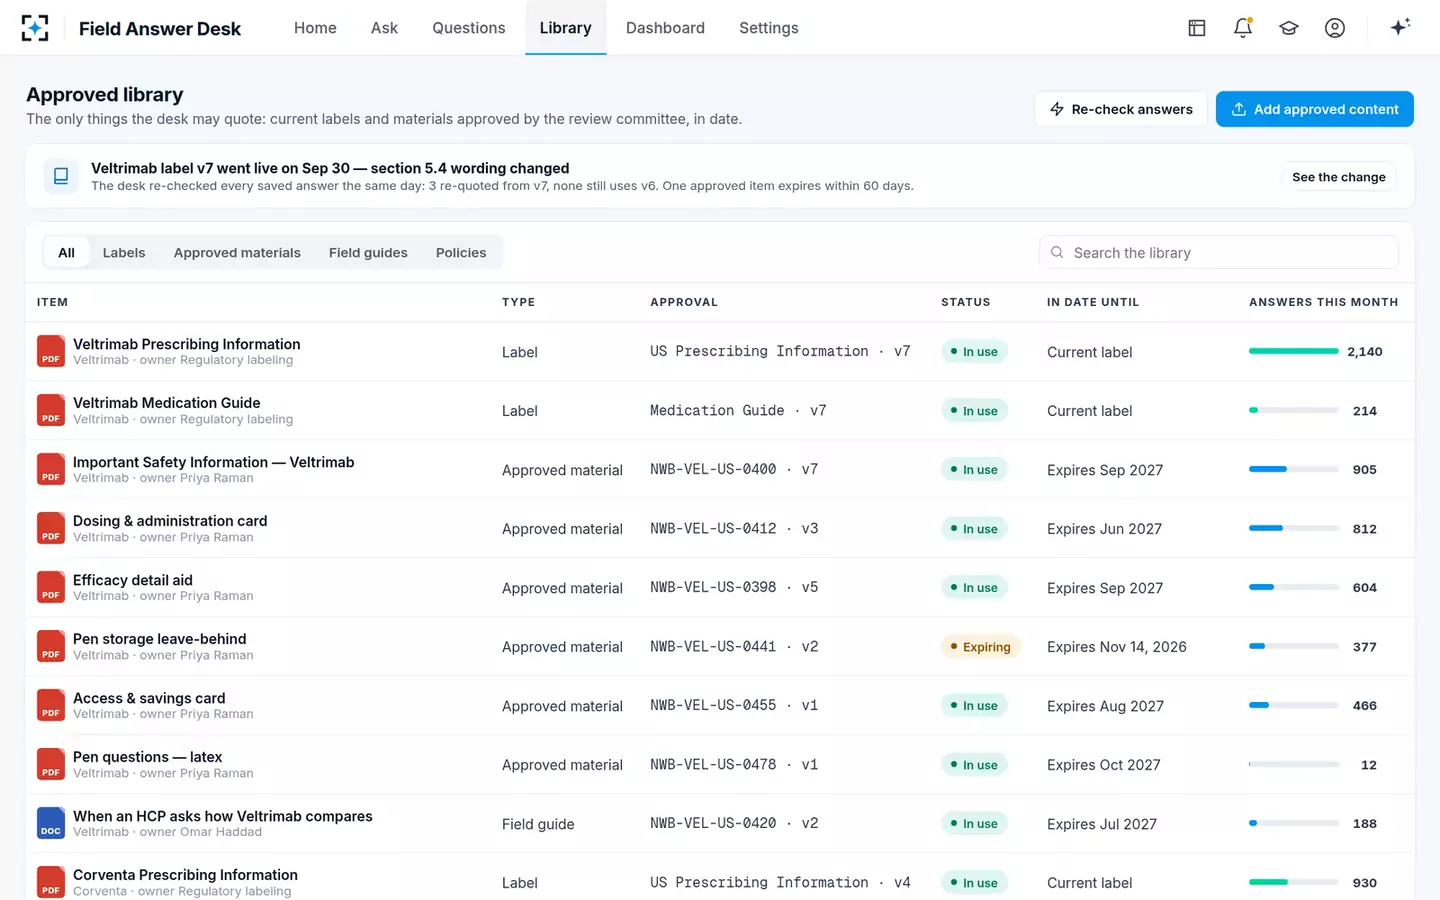Click the PDF icon for Veltrimab Prescribing Information

(51, 351)
